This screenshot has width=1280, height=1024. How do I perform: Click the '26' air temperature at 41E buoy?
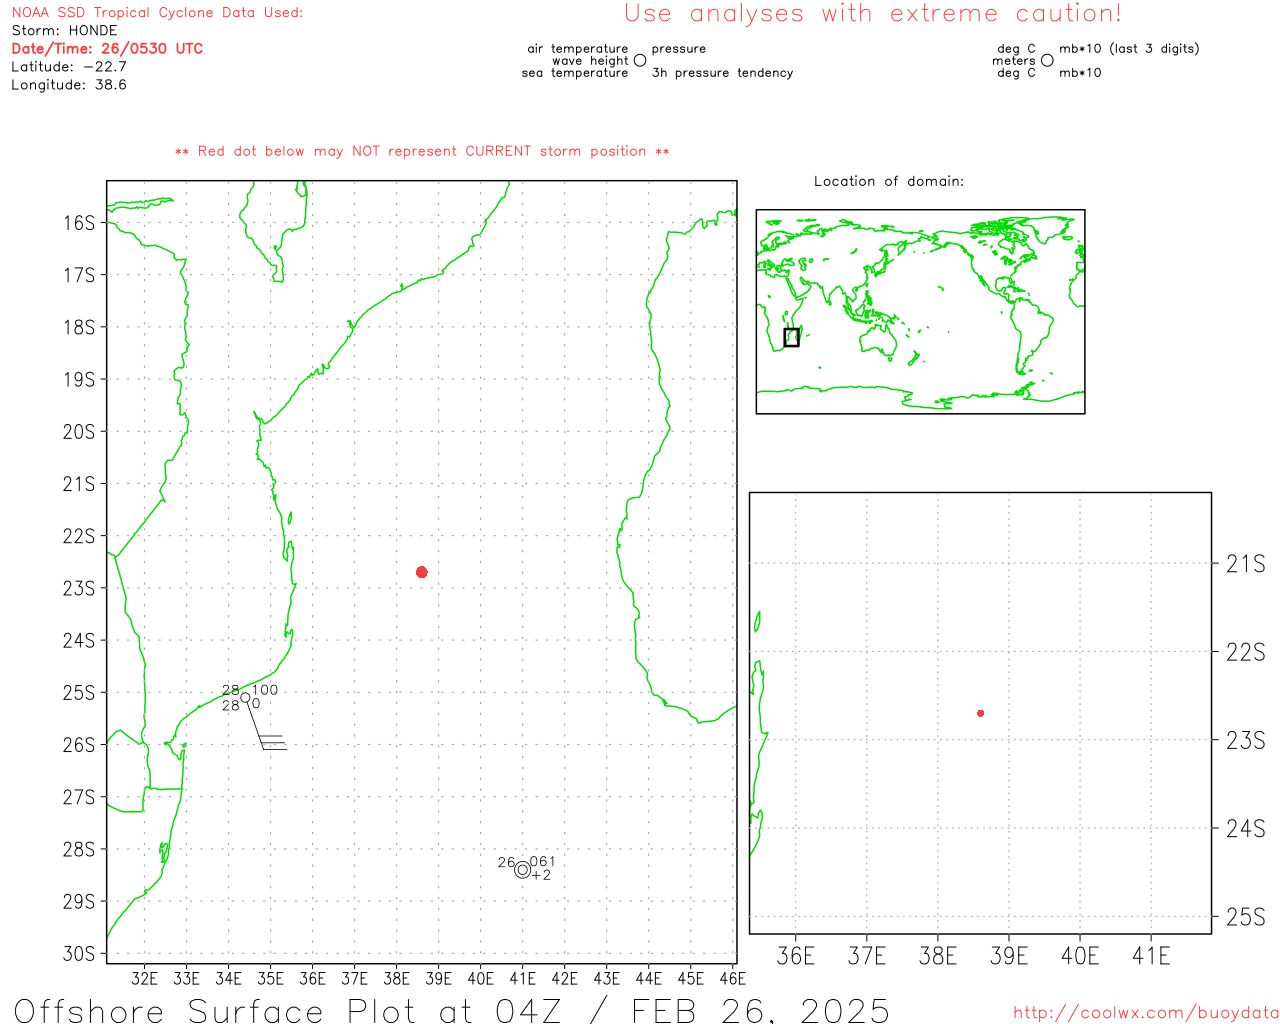click(x=507, y=862)
